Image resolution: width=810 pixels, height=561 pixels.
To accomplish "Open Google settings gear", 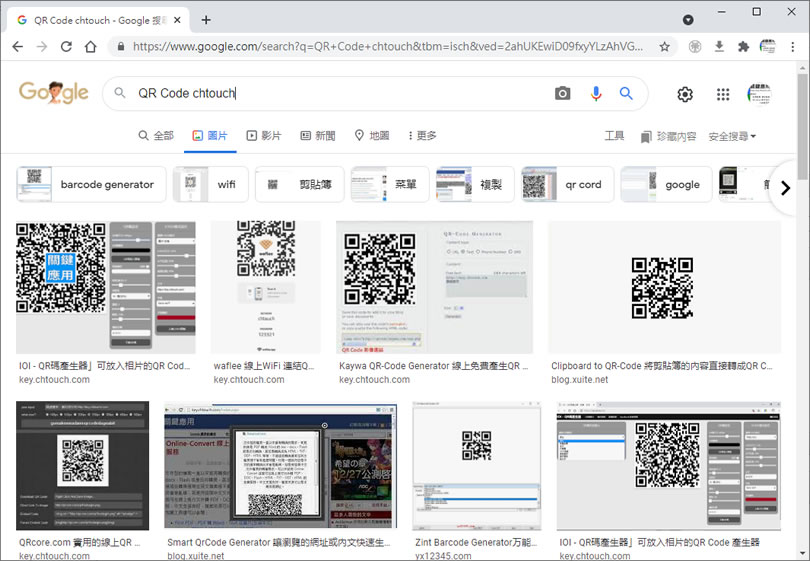I will [x=685, y=95].
